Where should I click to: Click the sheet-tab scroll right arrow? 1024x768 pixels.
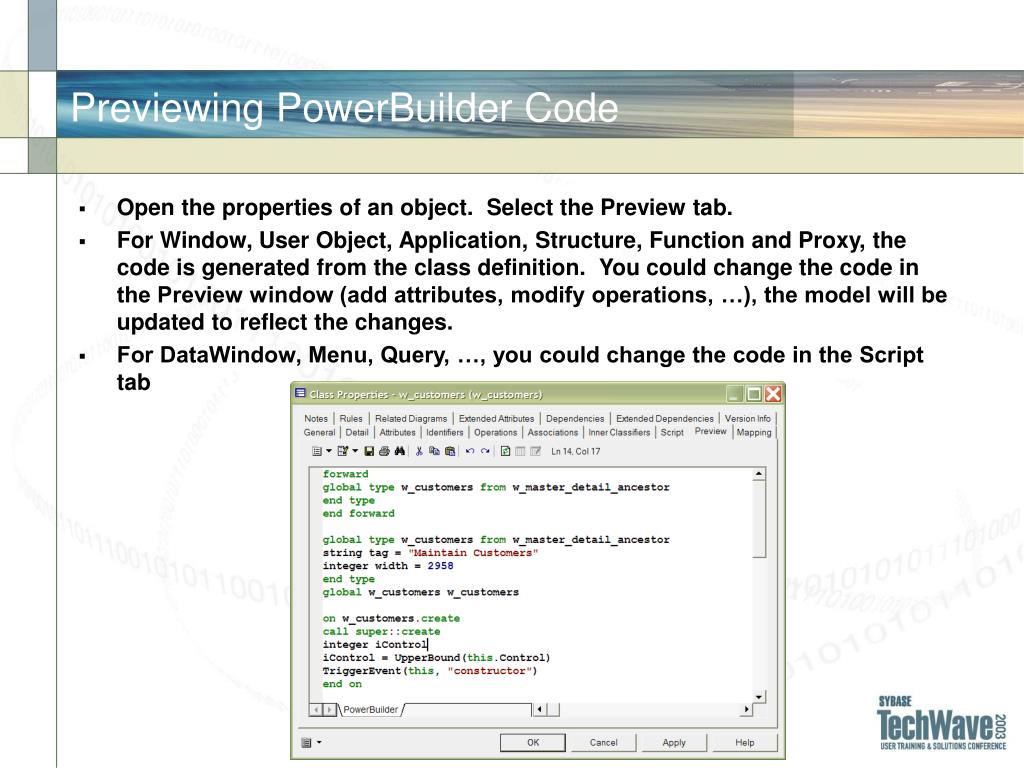click(x=330, y=709)
